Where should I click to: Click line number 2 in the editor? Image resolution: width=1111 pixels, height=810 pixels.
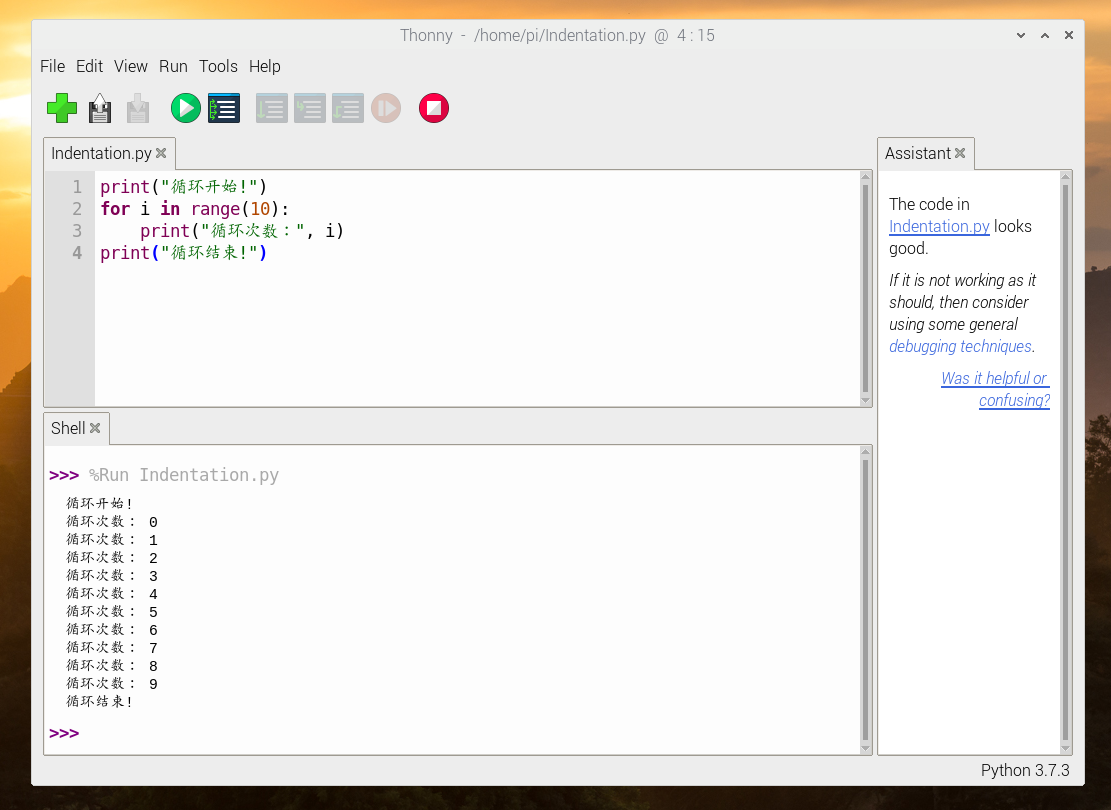point(77,209)
